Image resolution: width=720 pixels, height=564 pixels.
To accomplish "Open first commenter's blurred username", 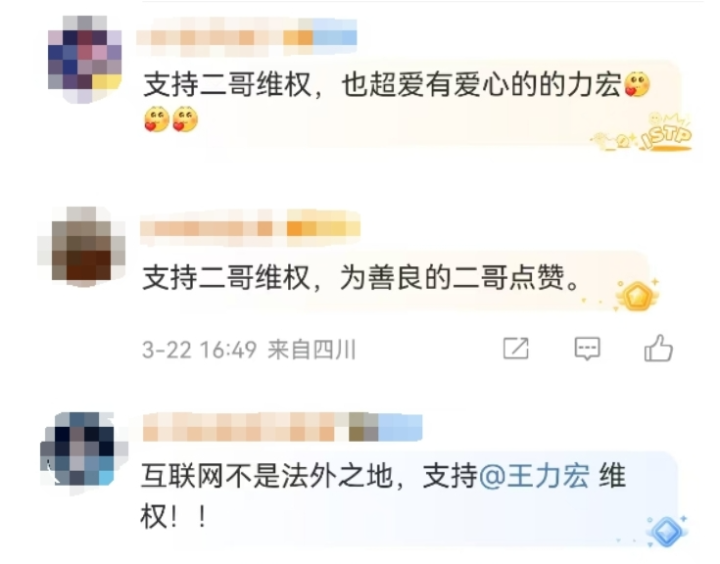I will 247,38.
